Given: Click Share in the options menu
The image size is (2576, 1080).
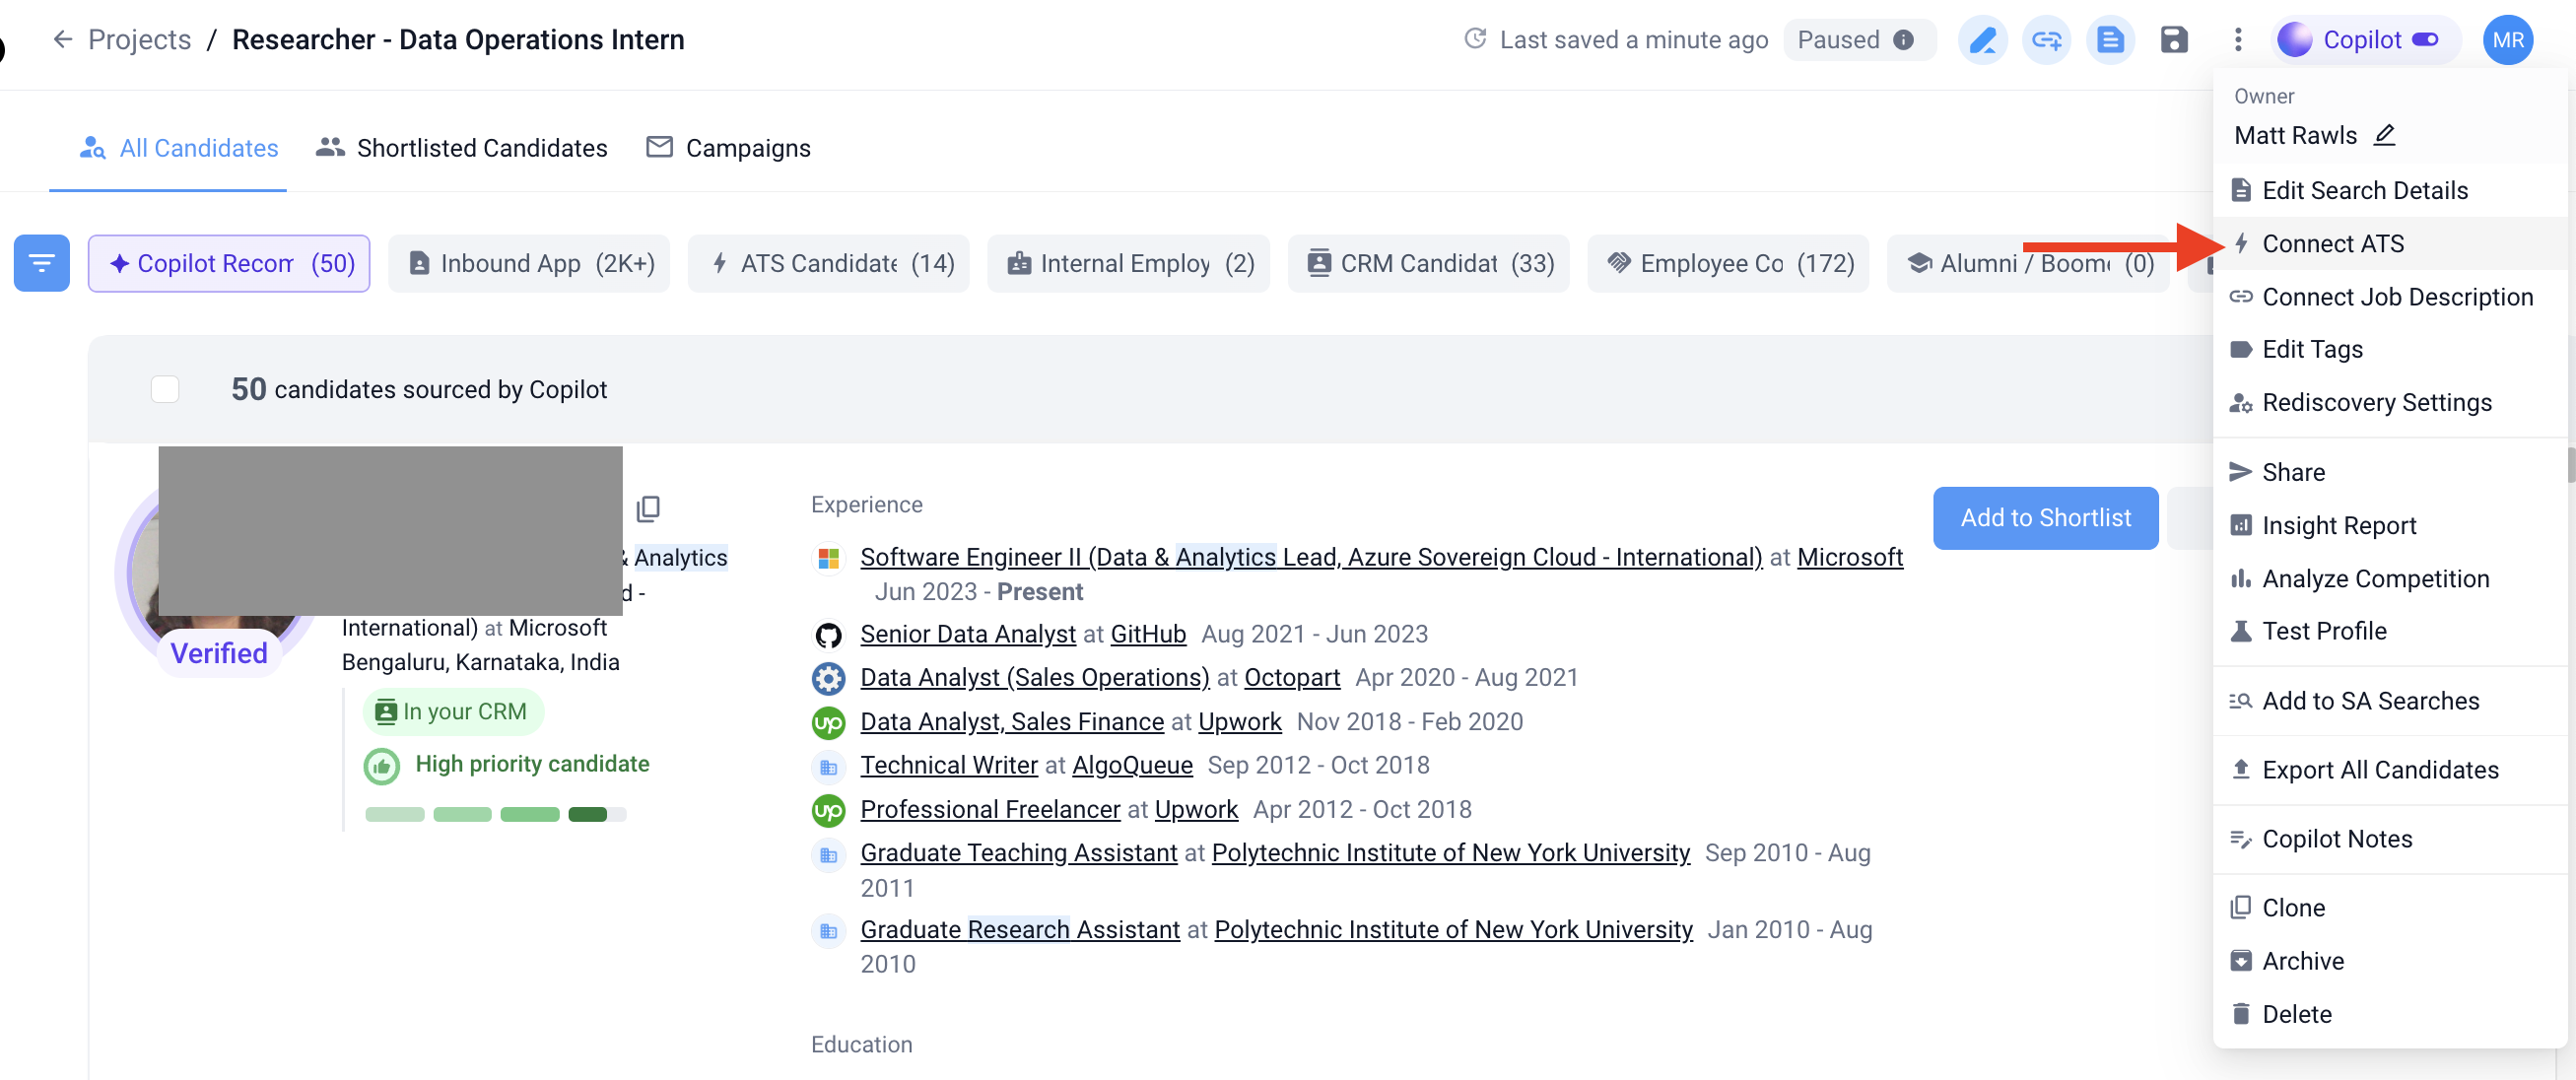Looking at the screenshot, I should coord(2390,472).
